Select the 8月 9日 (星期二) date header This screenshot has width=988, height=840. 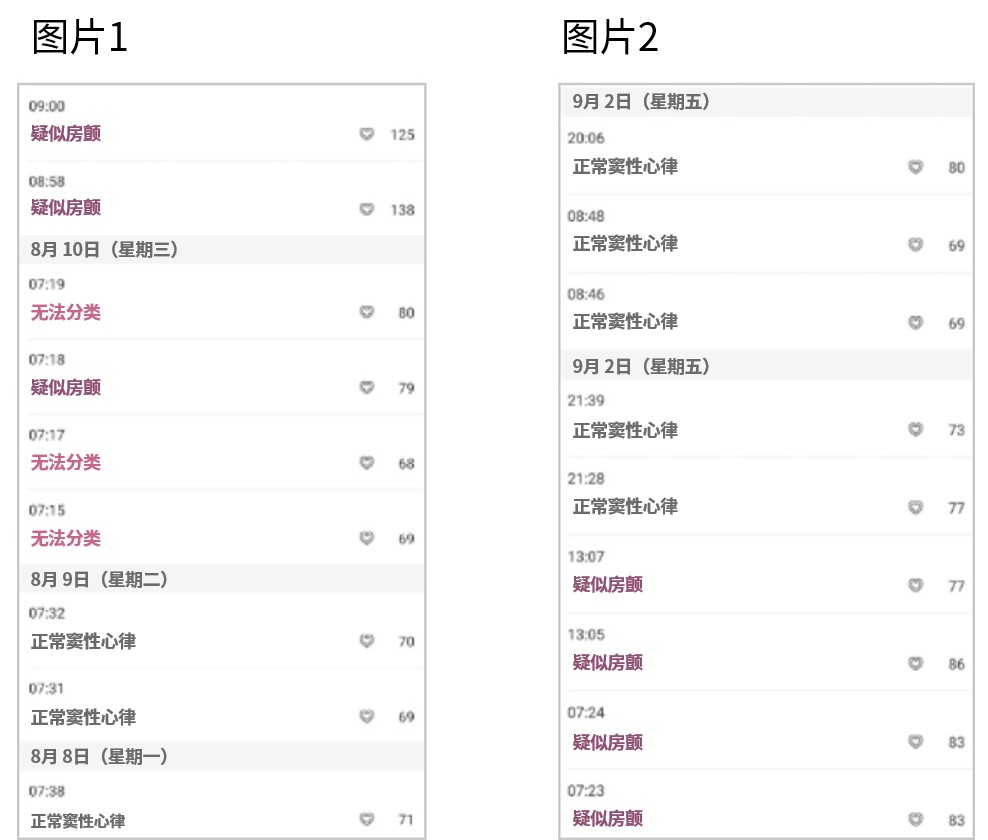(x=222, y=579)
